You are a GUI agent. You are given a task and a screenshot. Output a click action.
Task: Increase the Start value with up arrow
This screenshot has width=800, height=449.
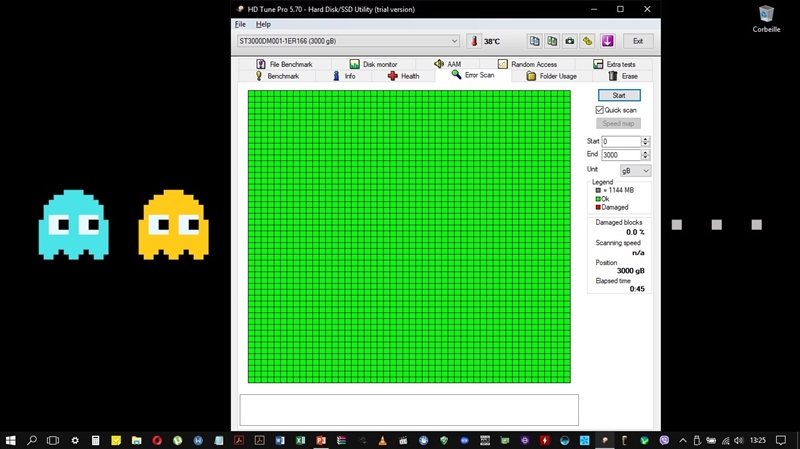pos(645,139)
